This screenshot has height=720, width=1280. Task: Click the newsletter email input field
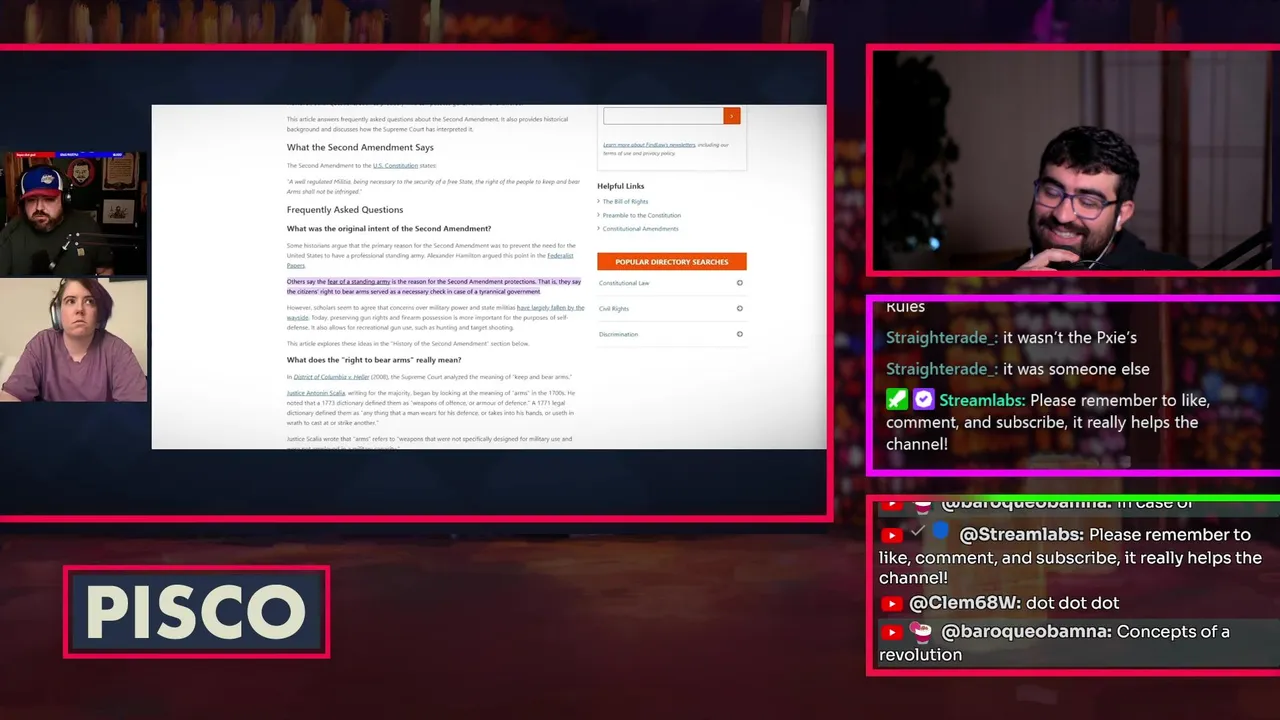[663, 116]
